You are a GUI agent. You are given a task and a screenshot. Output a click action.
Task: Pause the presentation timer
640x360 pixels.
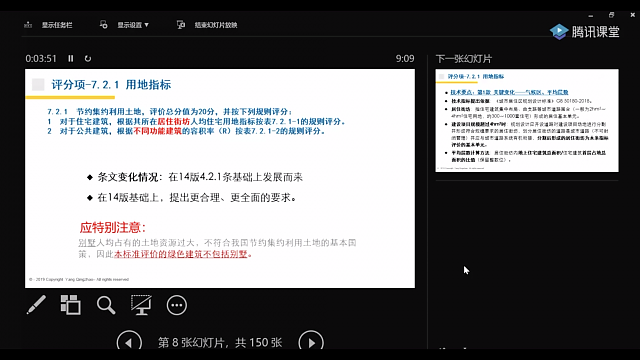point(71,58)
